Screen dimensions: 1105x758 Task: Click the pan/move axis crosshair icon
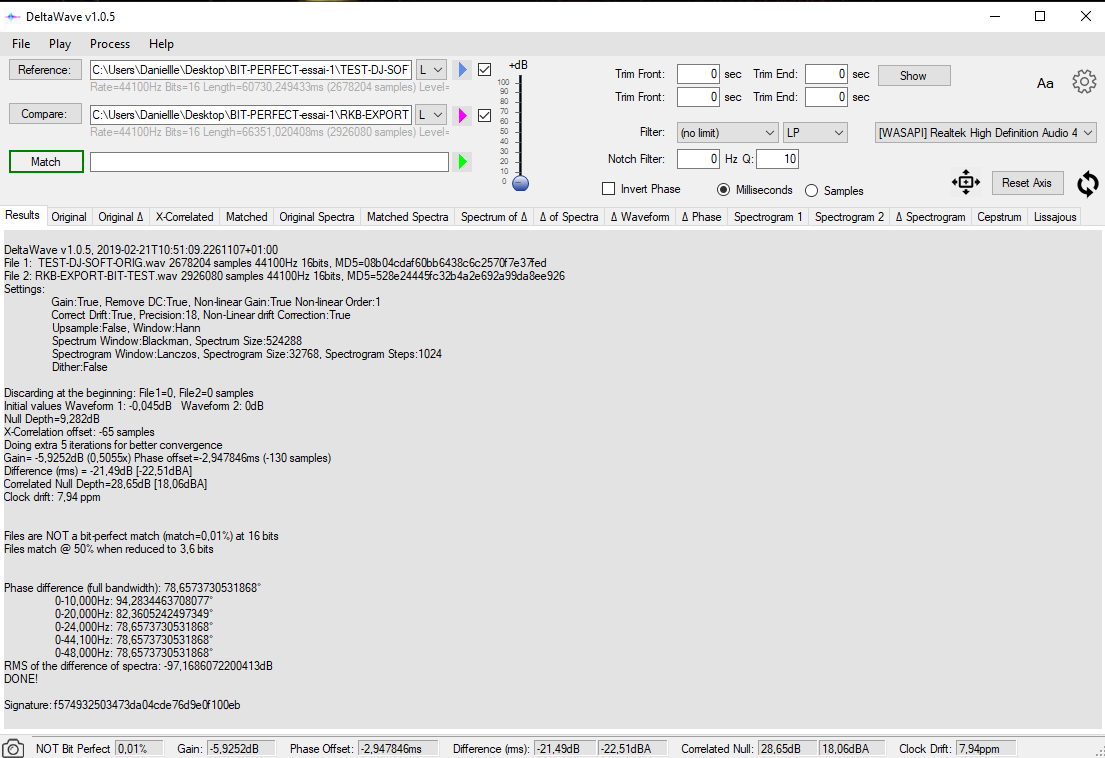[x=965, y=182]
